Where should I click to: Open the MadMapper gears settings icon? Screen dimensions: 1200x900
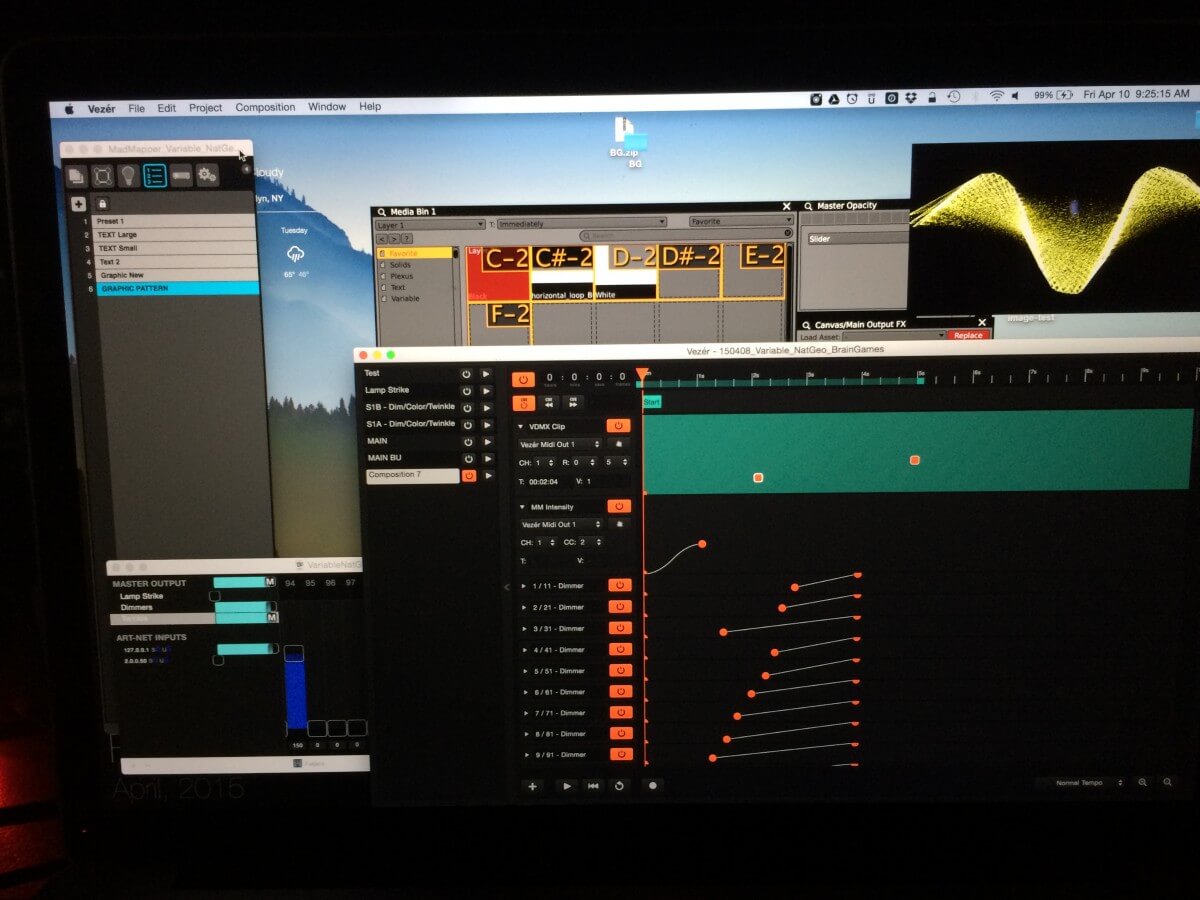click(x=207, y=176)
